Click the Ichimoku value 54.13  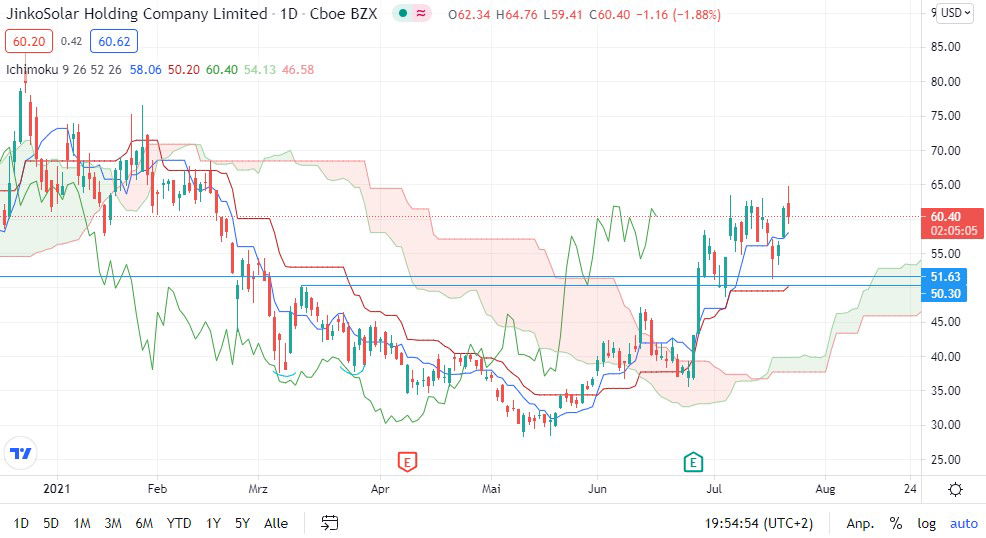(260, 70)
